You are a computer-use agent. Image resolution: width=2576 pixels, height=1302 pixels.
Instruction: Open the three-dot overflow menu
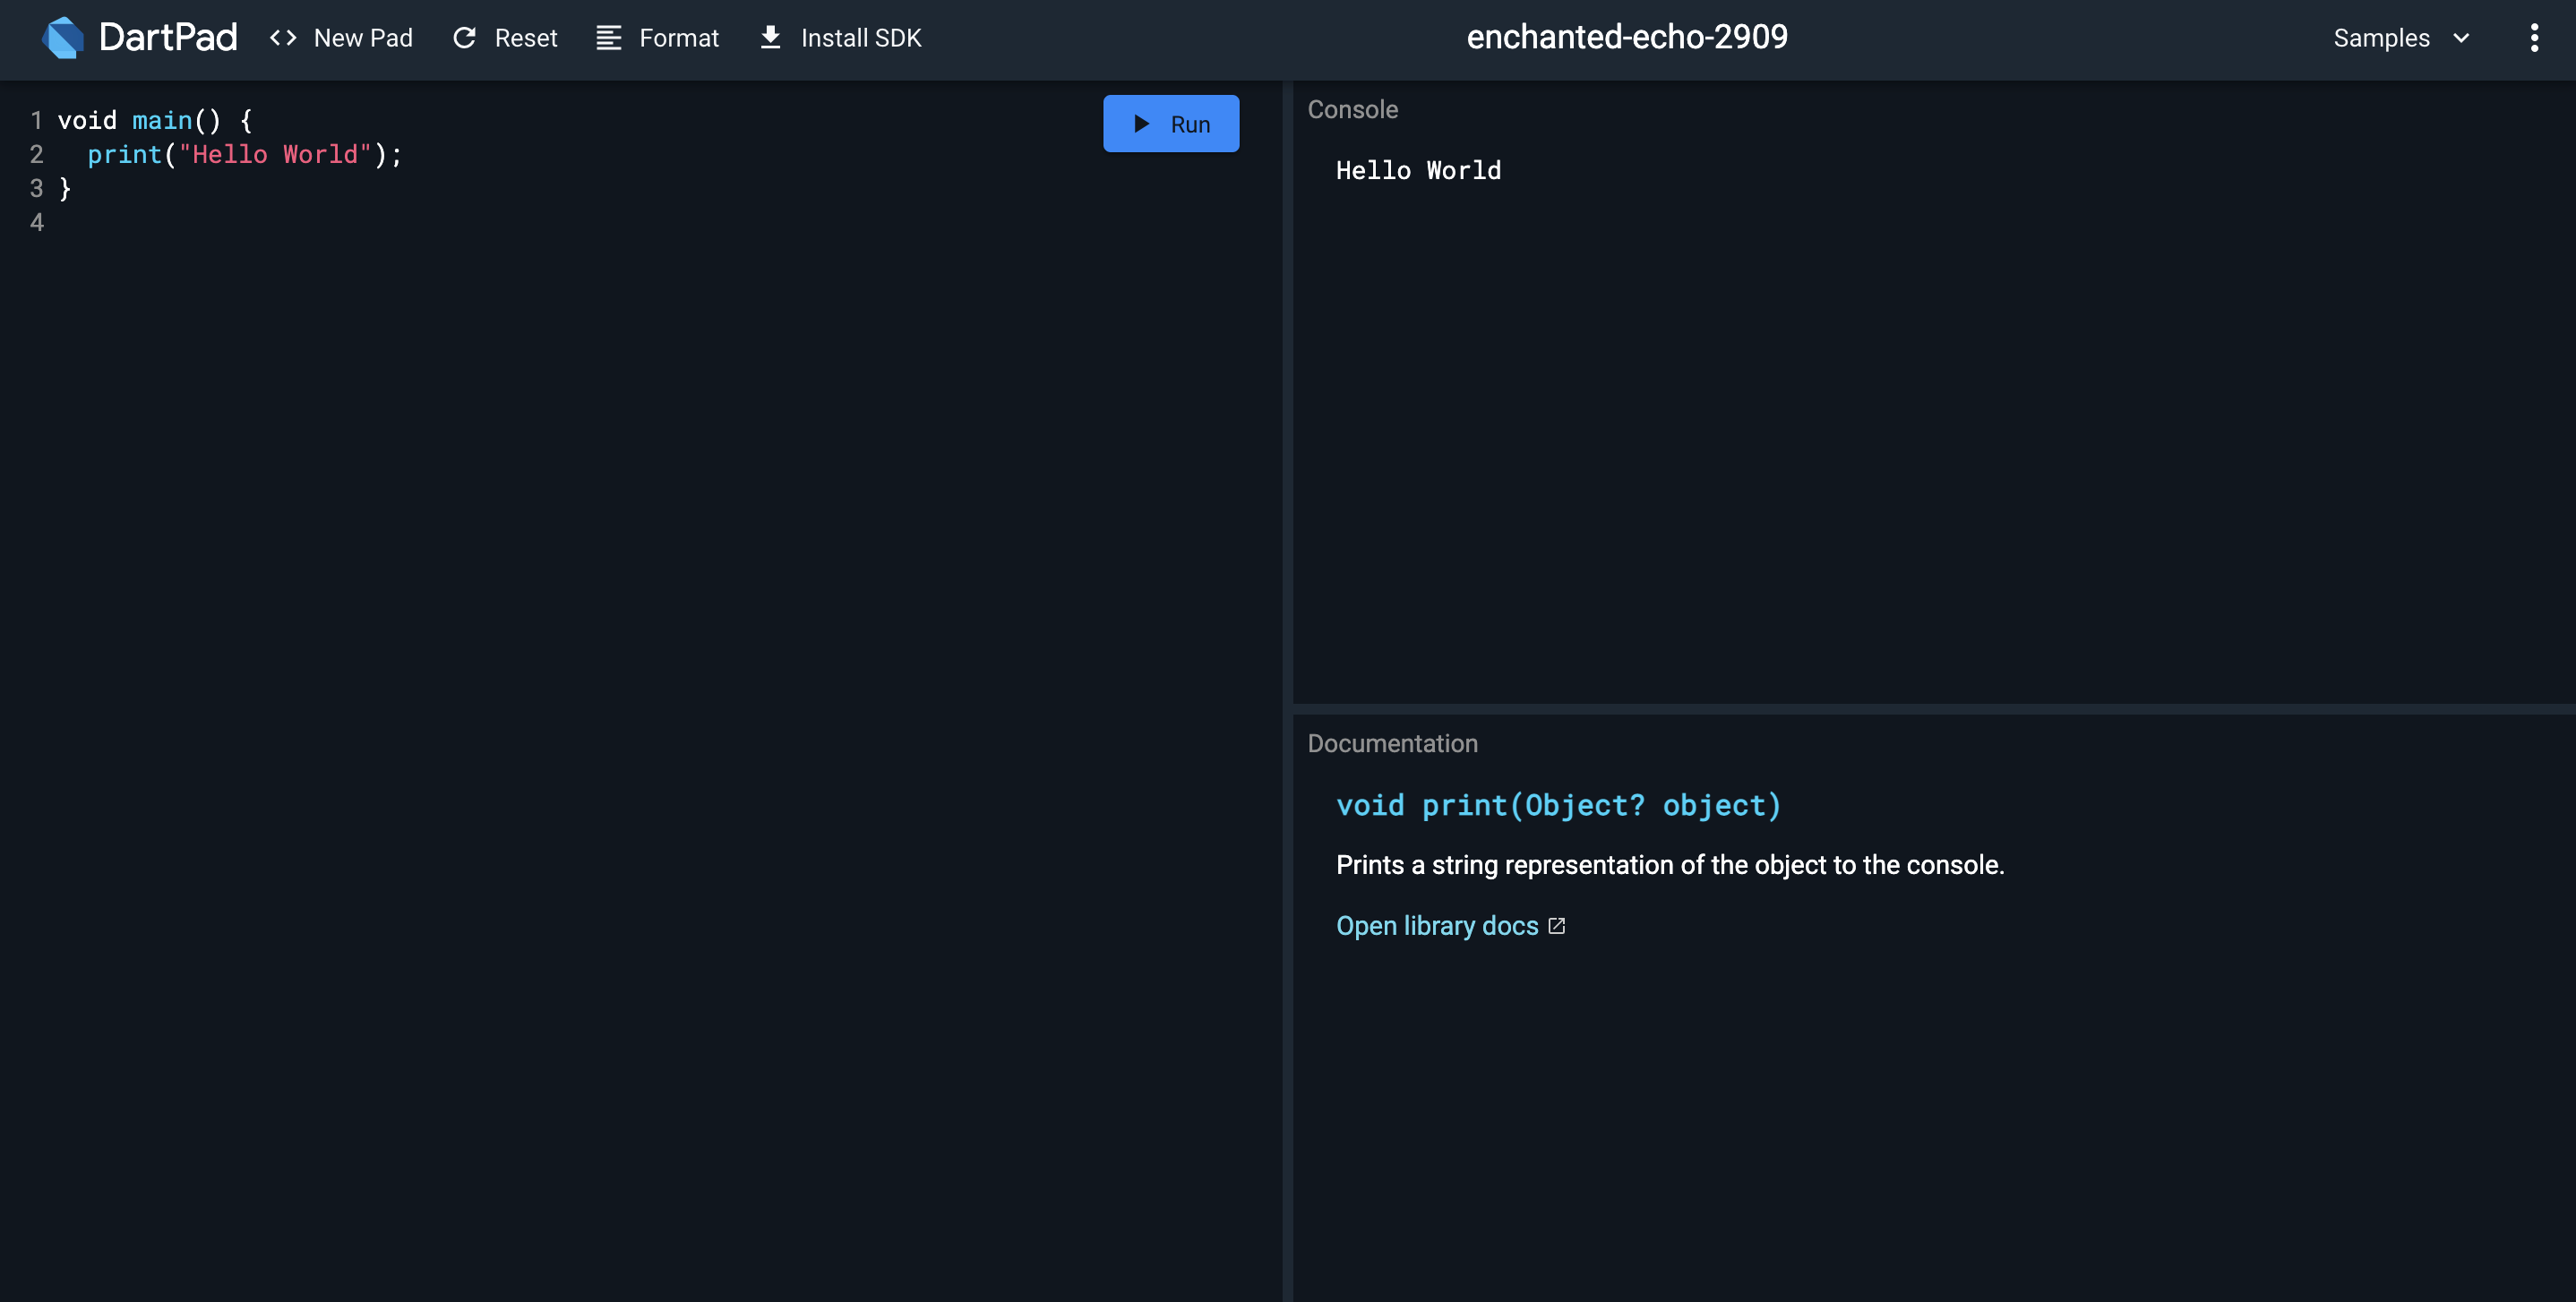tap(2533, 38)
